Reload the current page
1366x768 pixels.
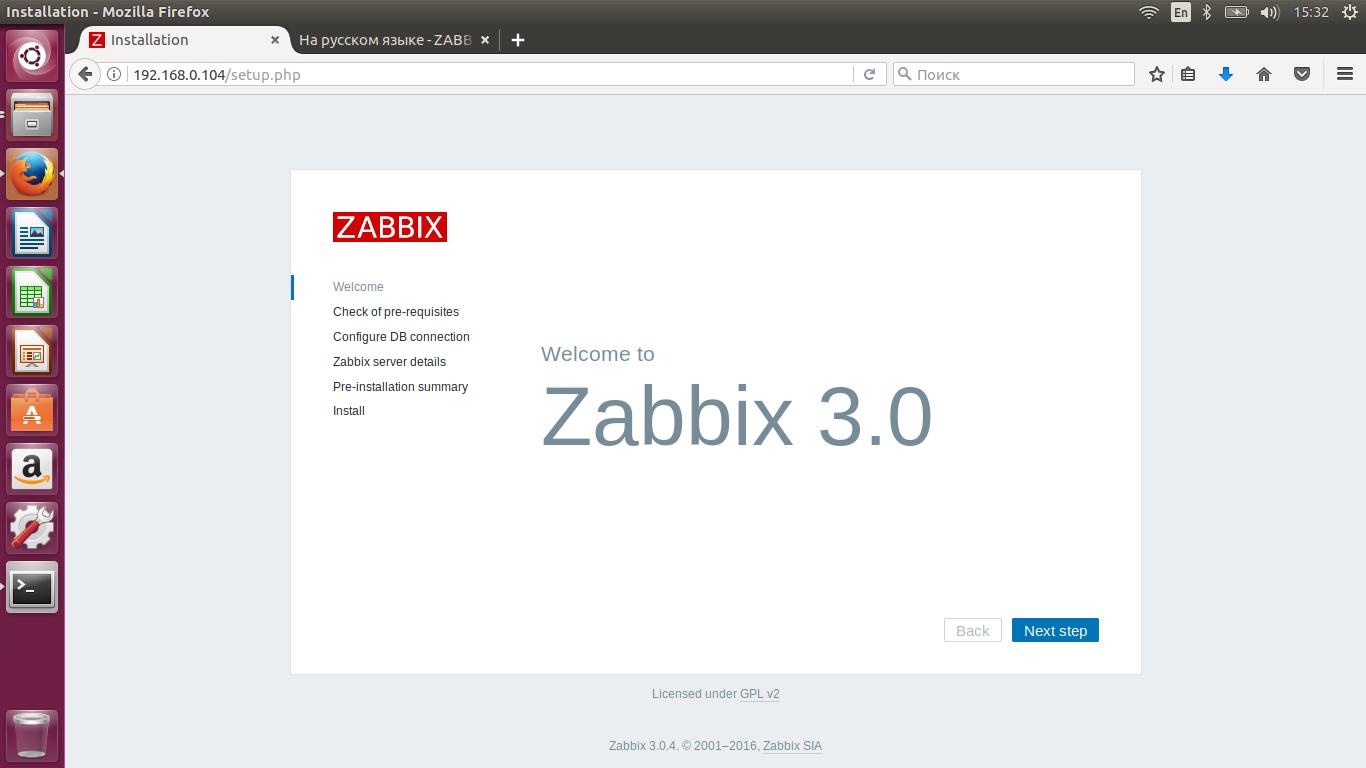(x=869, y=74)
